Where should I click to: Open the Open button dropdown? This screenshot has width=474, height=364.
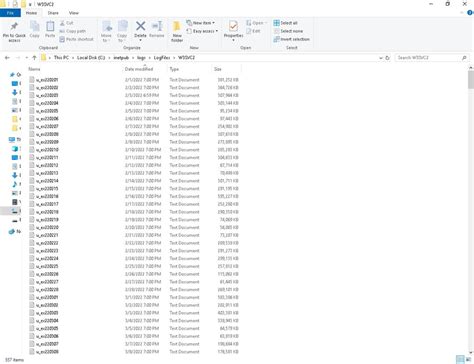coord(266,23)
